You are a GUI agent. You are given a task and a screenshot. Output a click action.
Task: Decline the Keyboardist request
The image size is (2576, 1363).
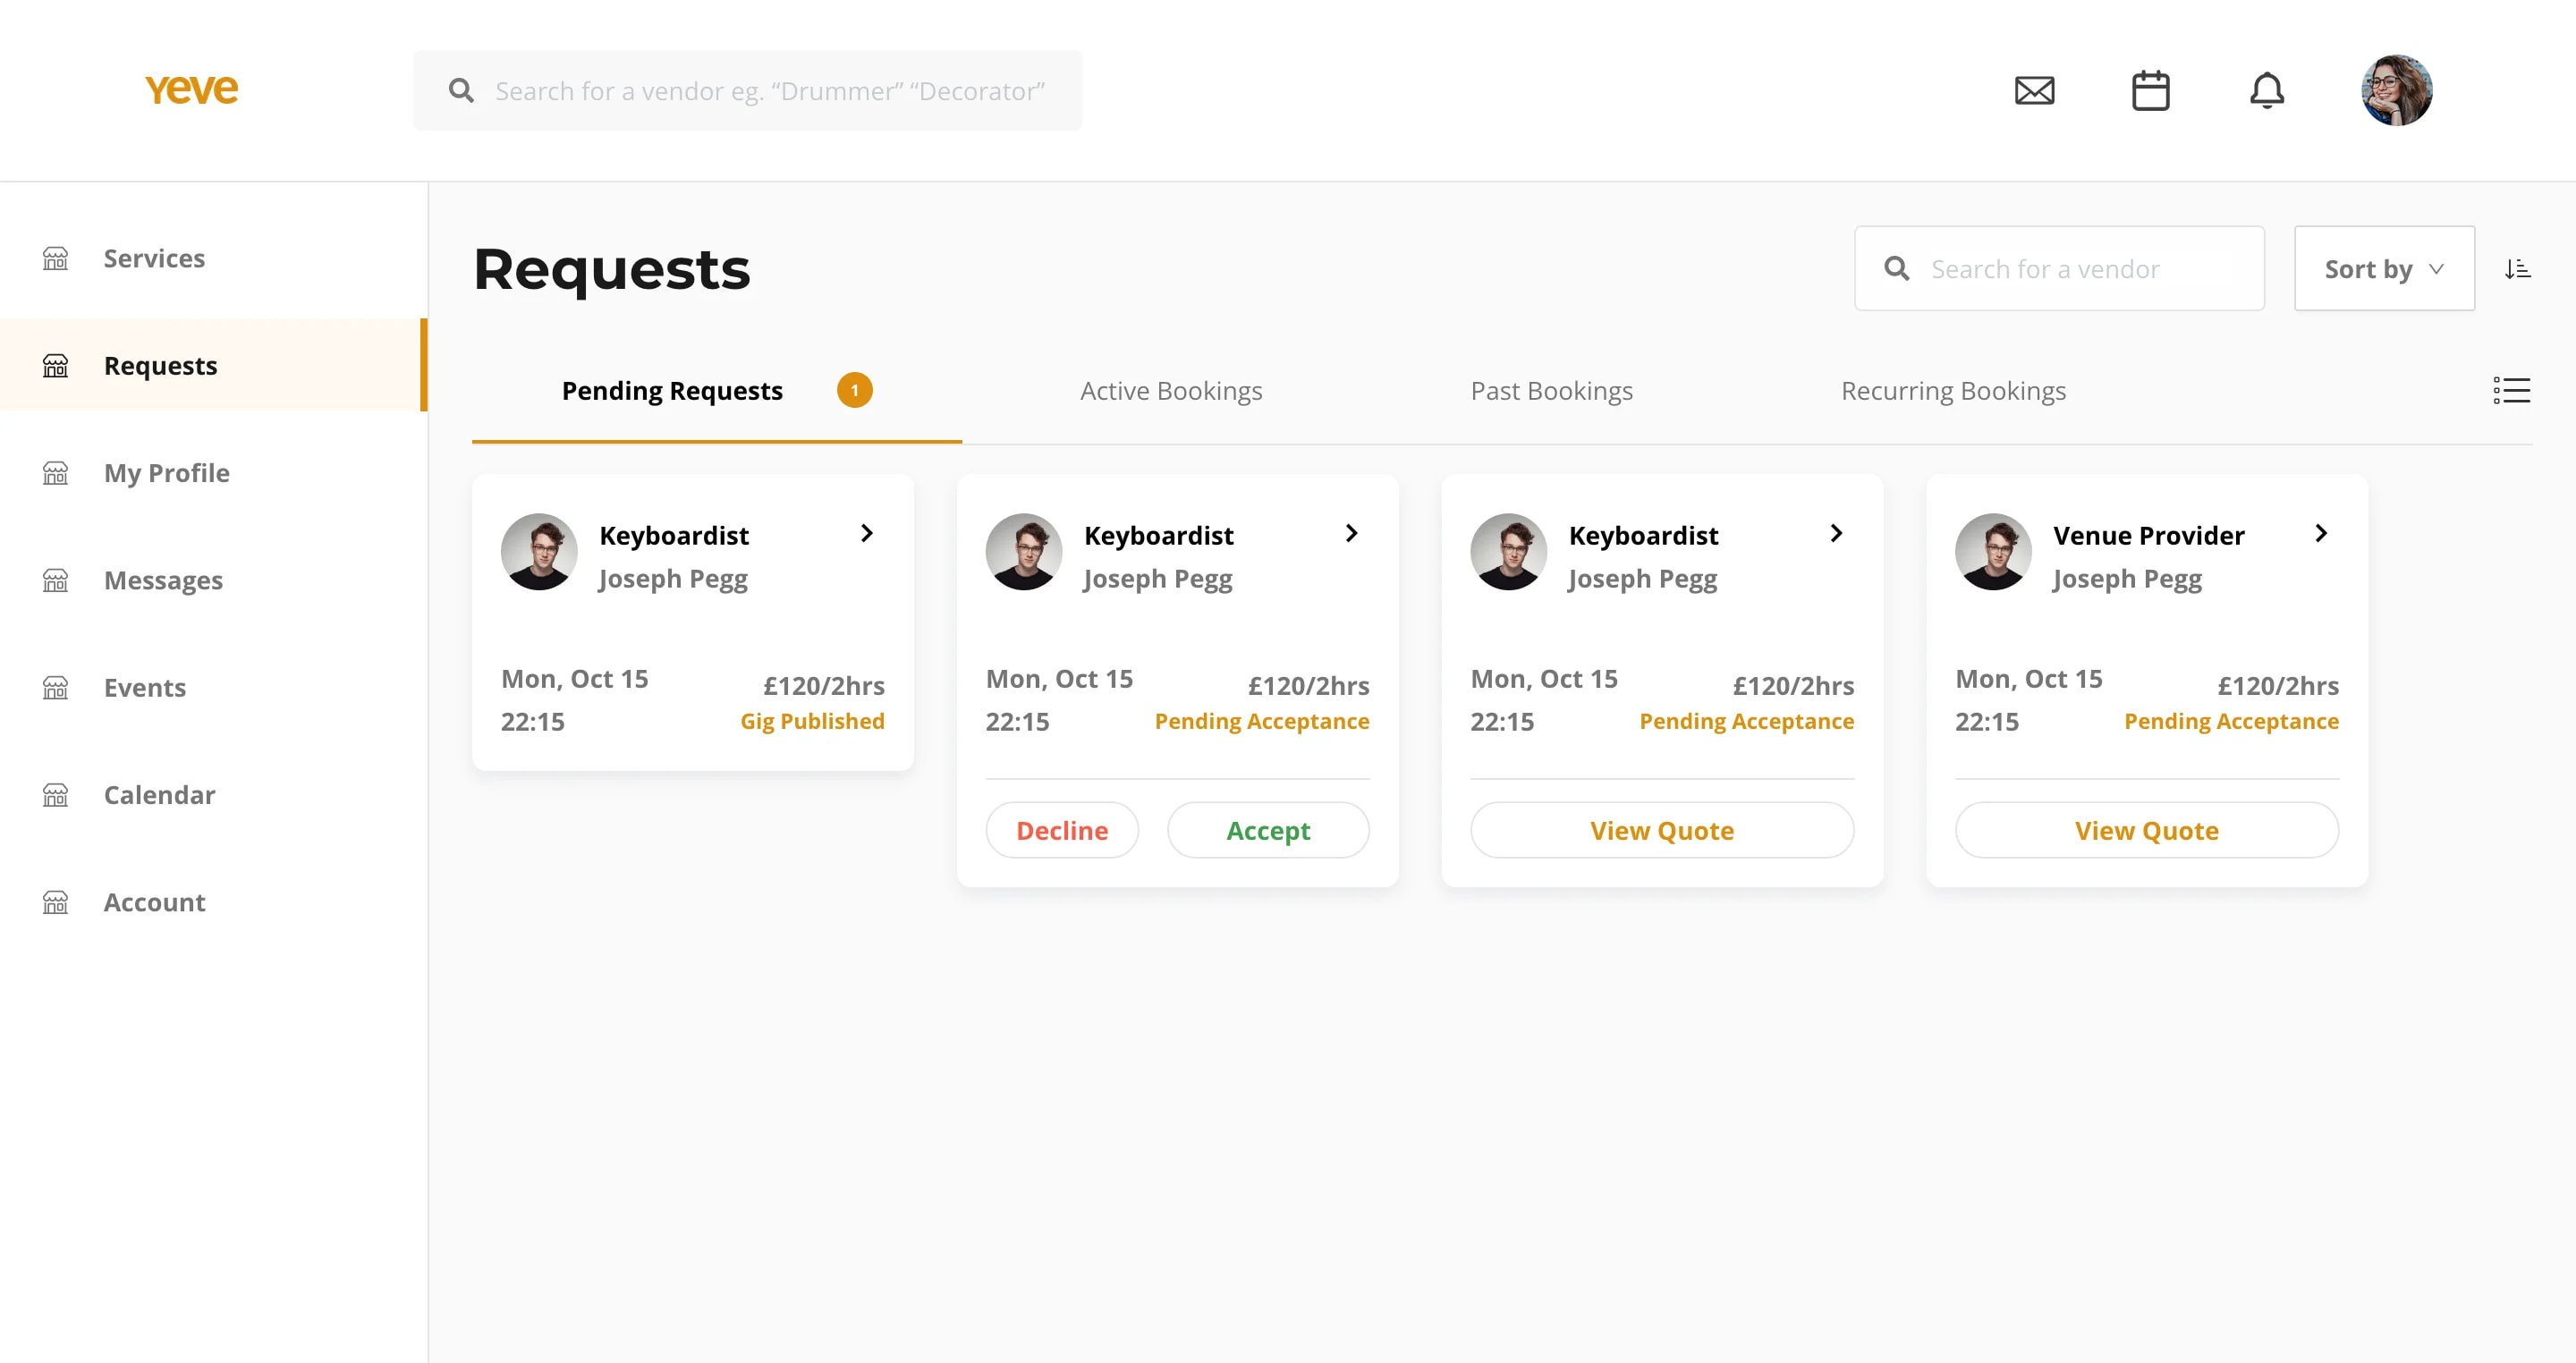pyautogui.click(x=1061, y=831)
